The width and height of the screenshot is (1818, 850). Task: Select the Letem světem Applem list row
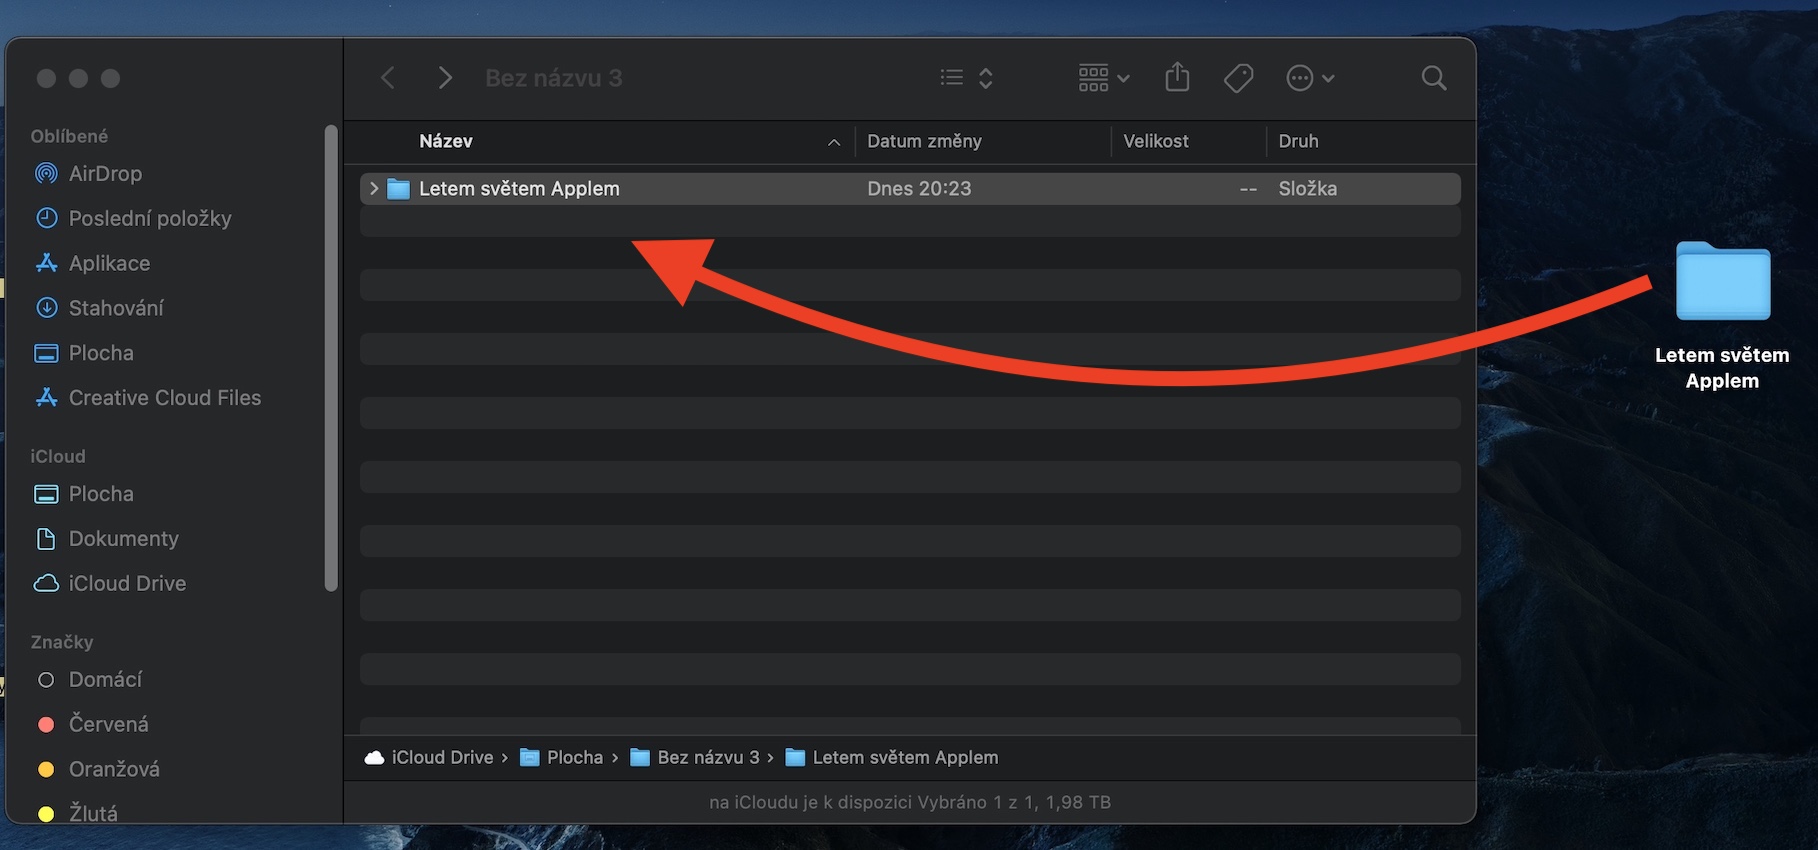(910, 189)
